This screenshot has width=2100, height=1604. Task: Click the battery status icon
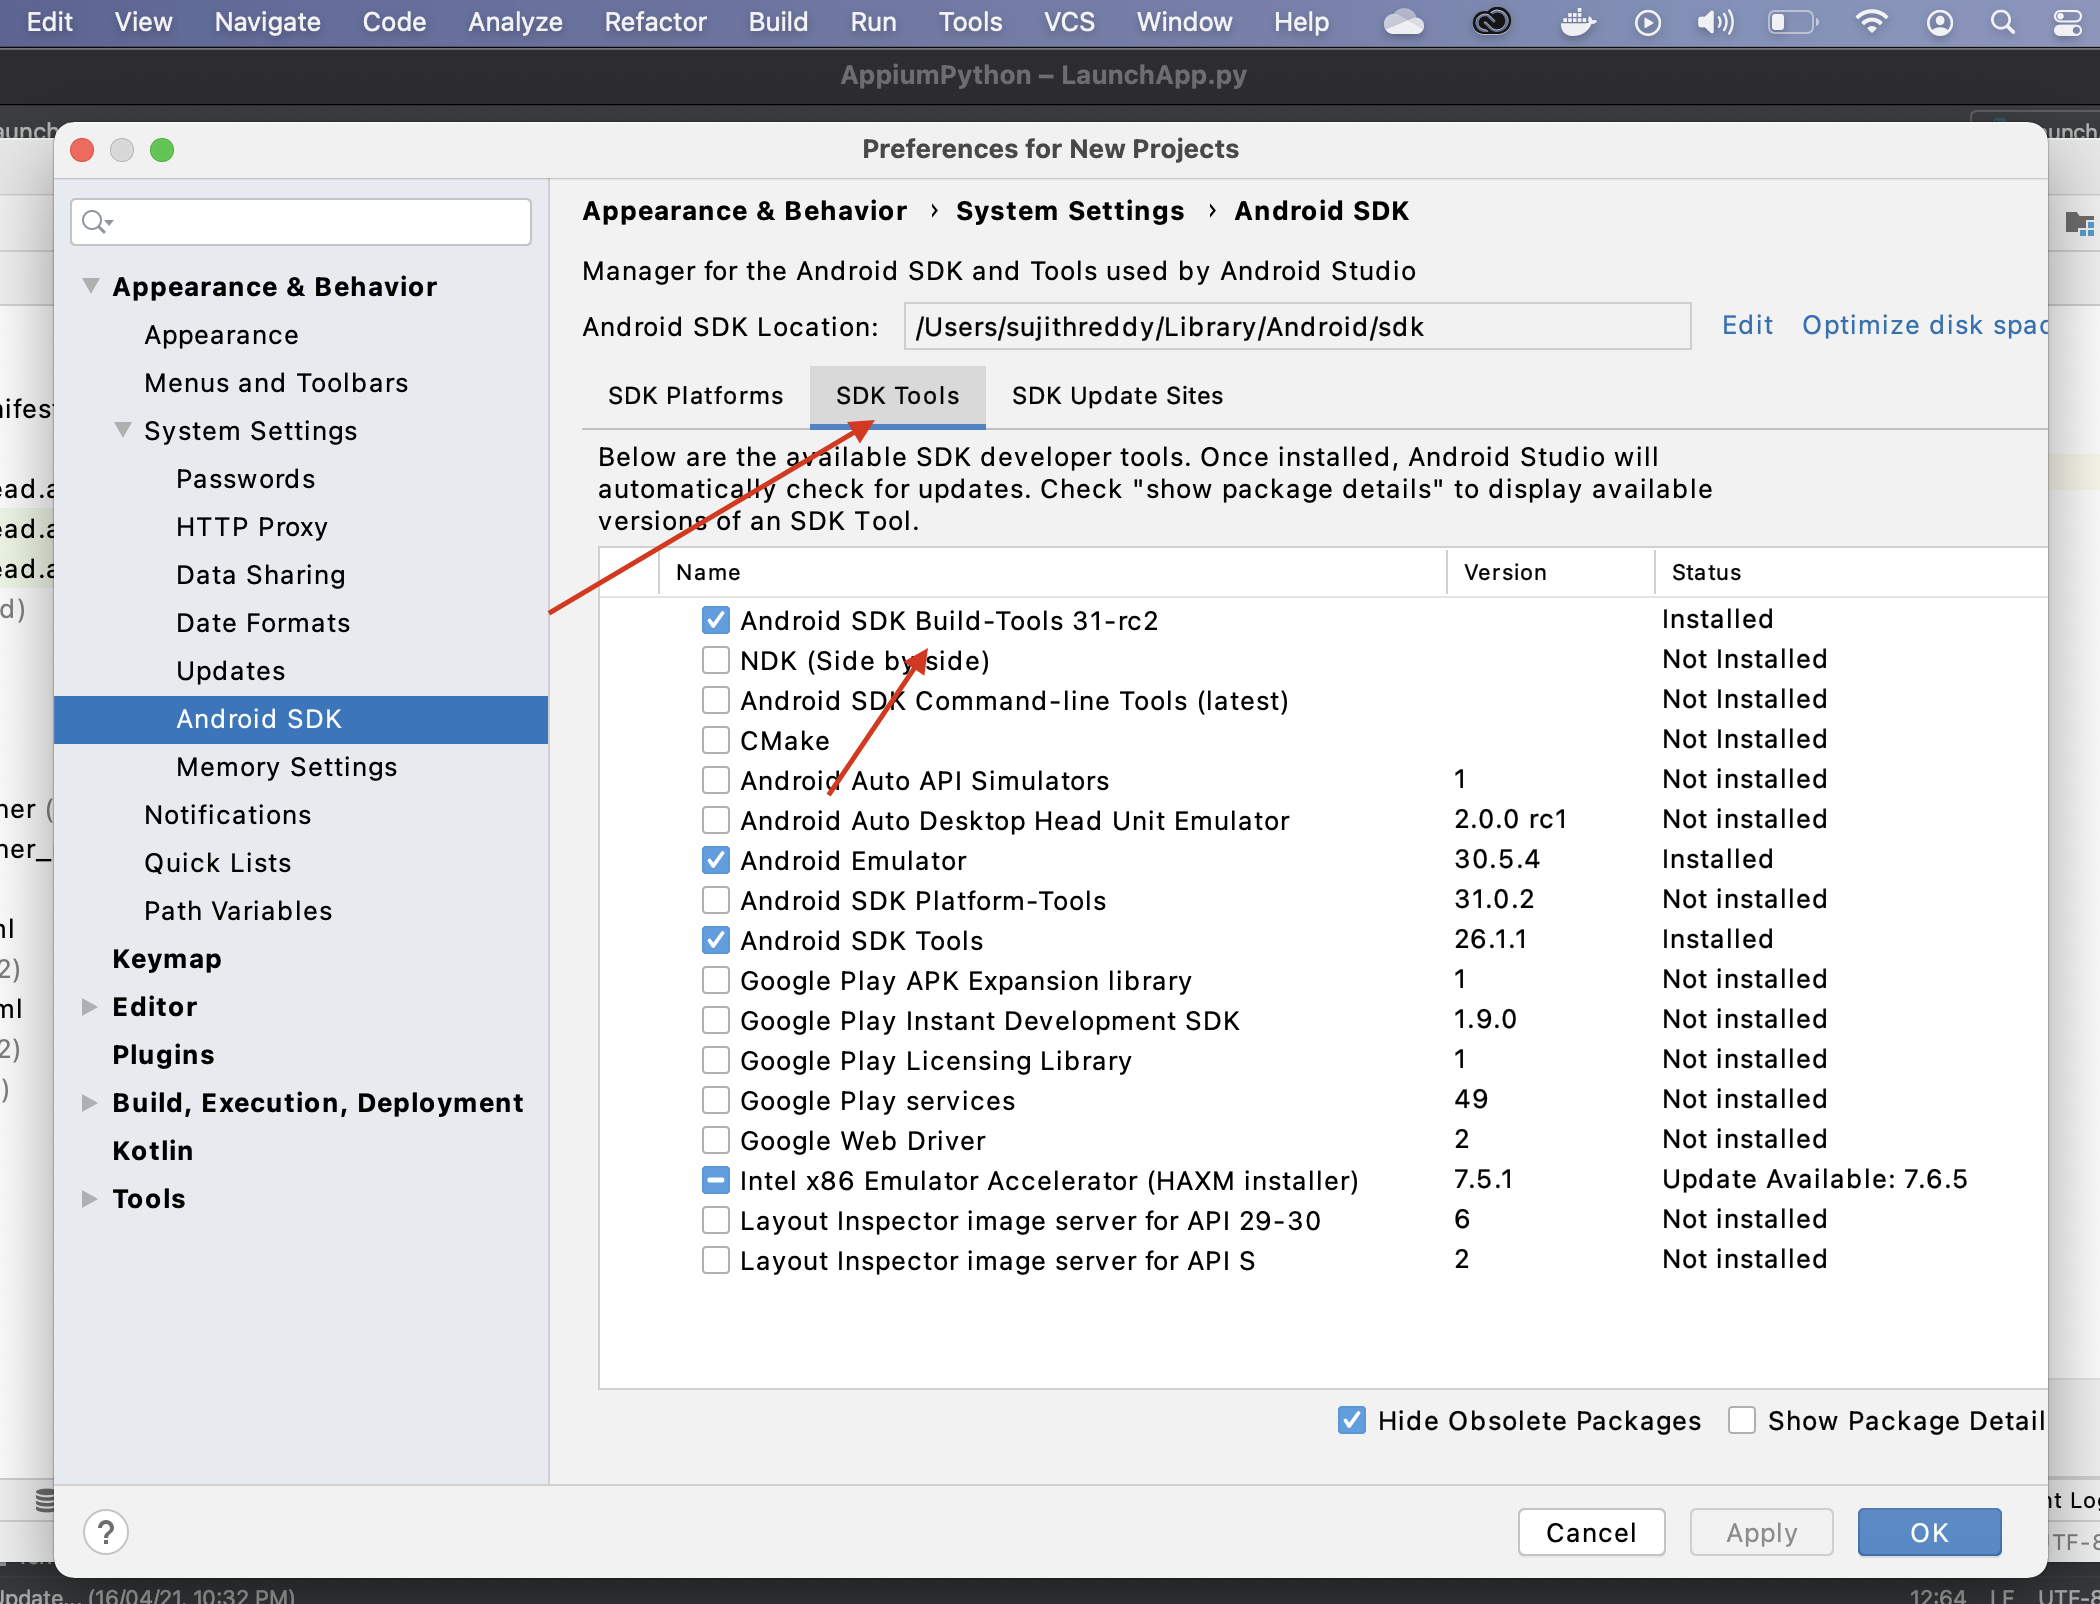coord(1792,22)
